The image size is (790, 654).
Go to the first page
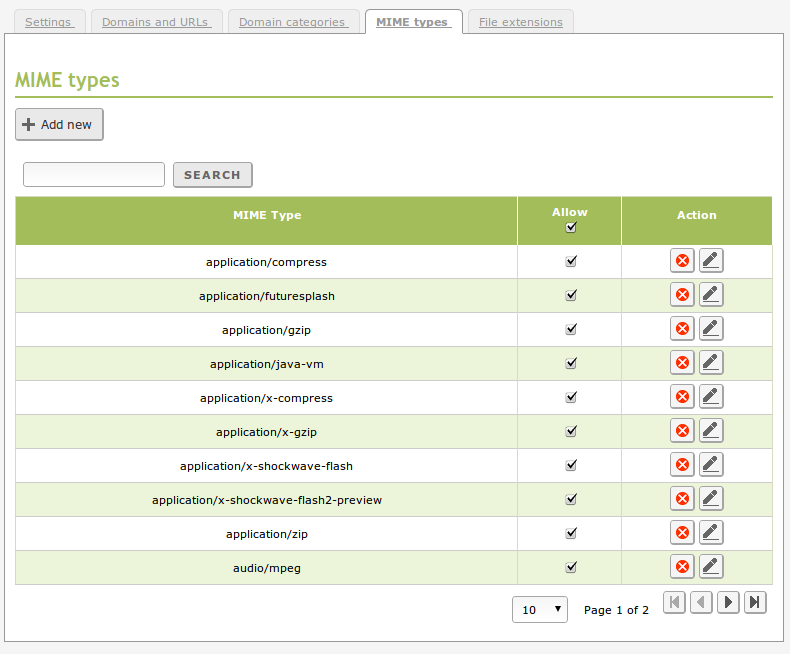tap(674, 602)
